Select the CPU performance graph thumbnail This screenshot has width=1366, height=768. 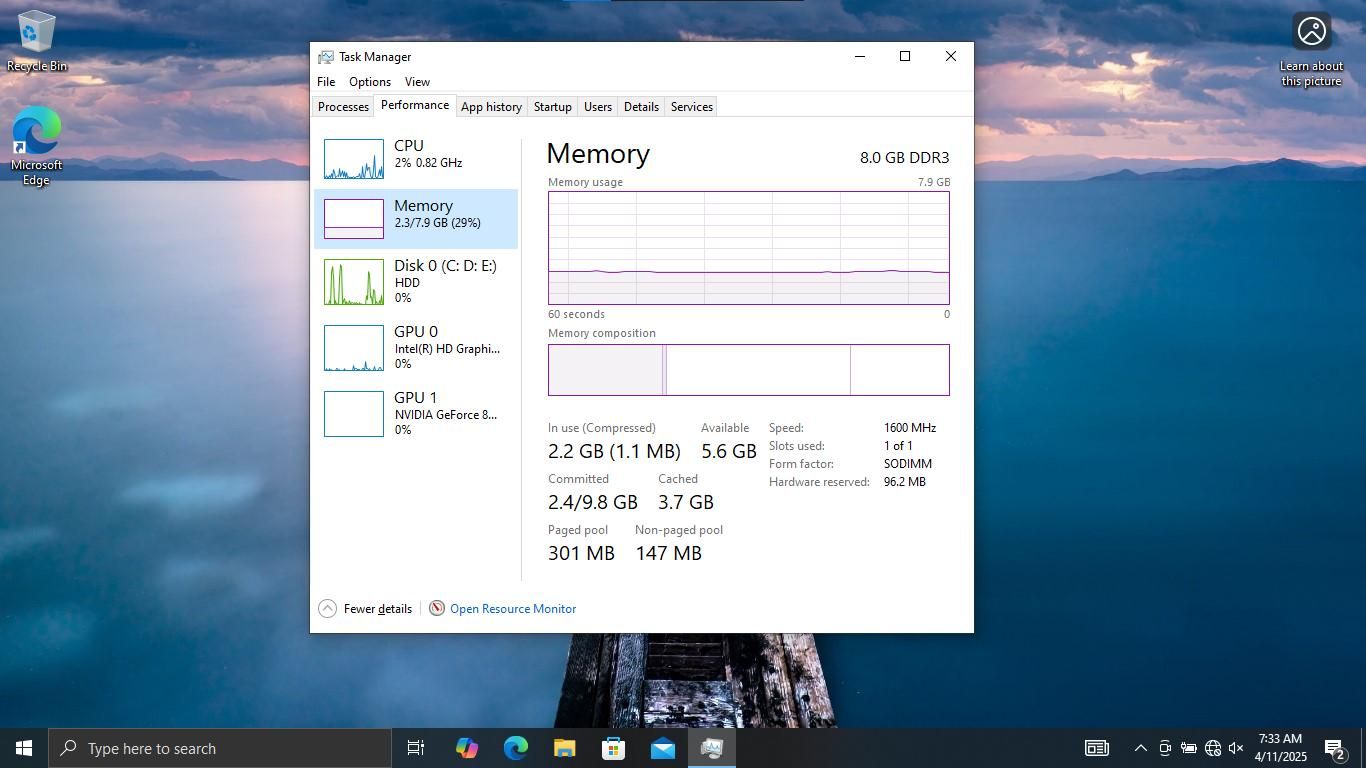click(353, 159)
